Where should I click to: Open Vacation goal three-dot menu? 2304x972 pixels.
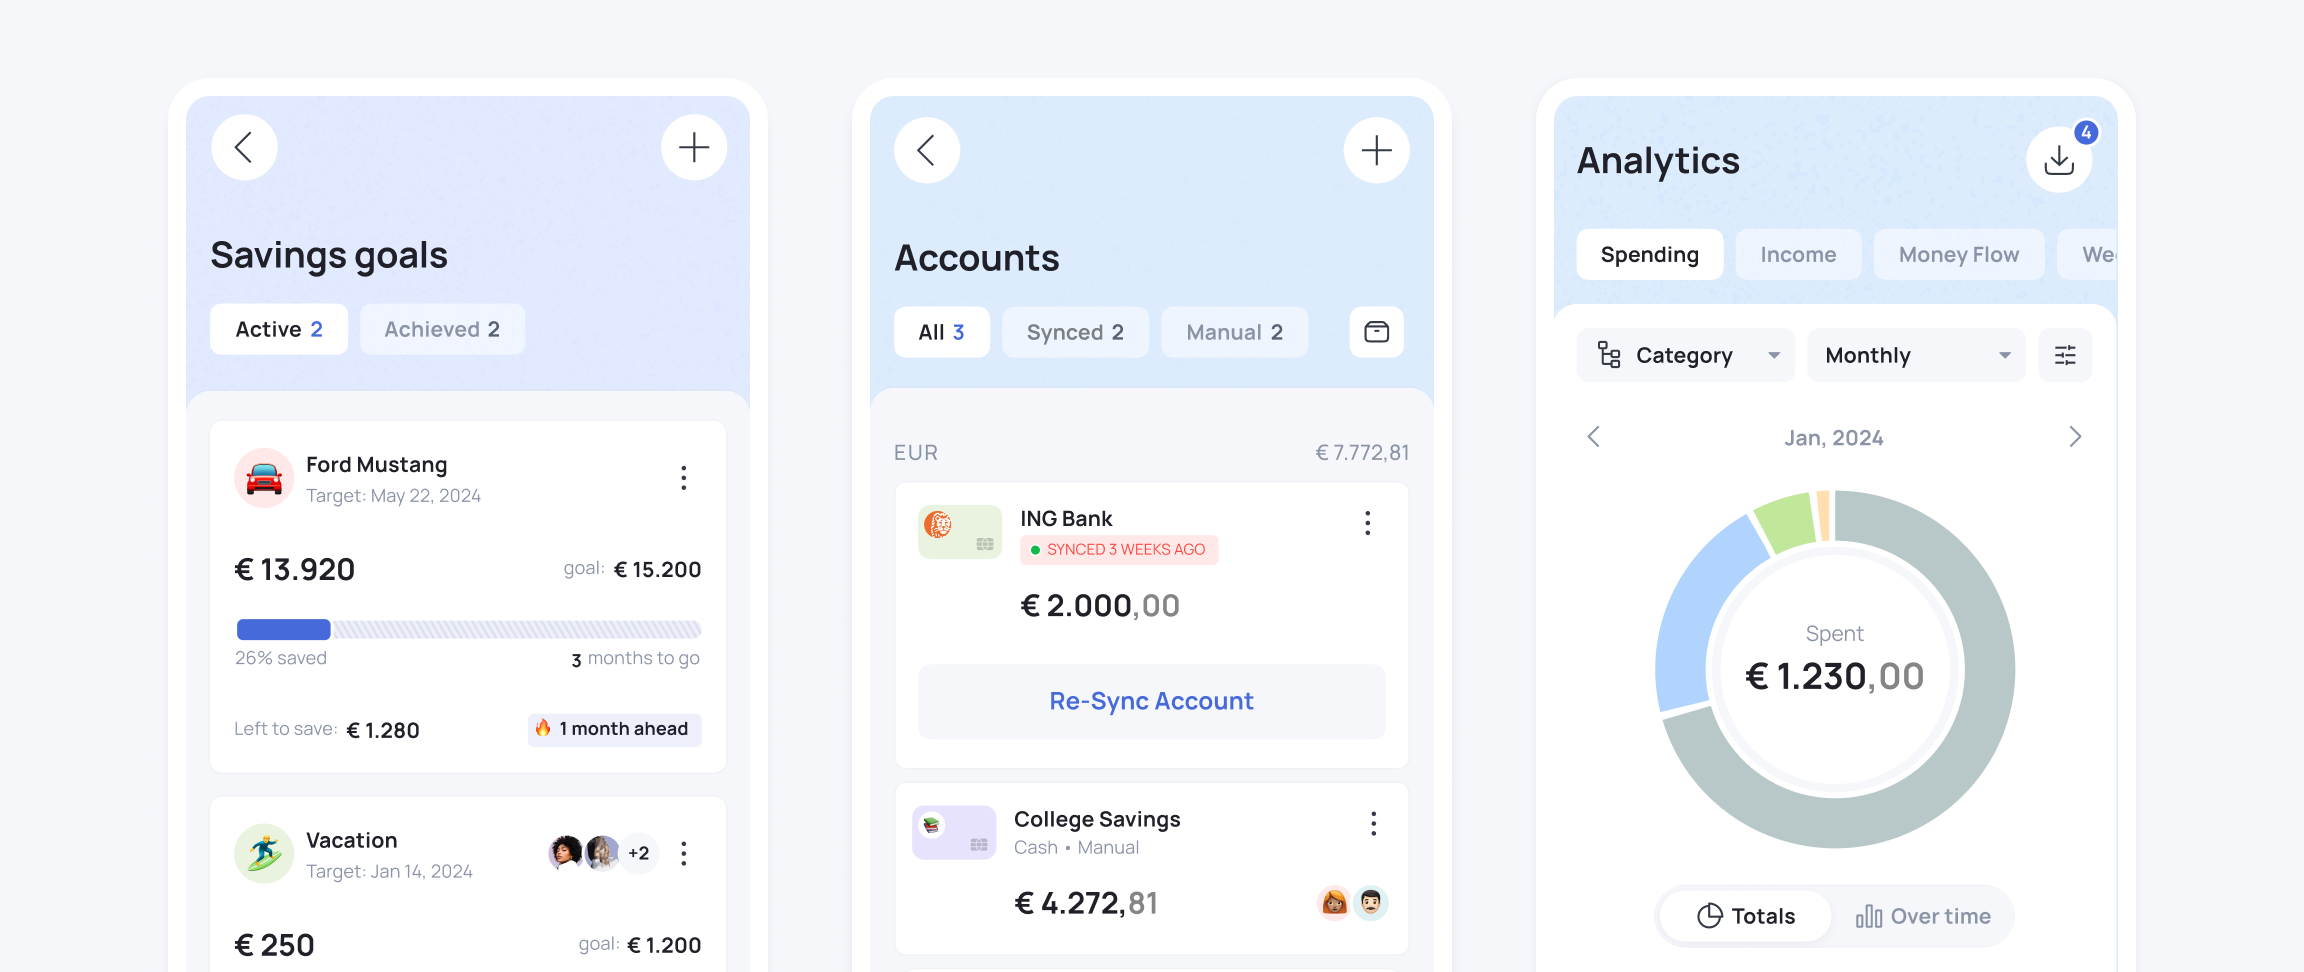tap(684, 853)
